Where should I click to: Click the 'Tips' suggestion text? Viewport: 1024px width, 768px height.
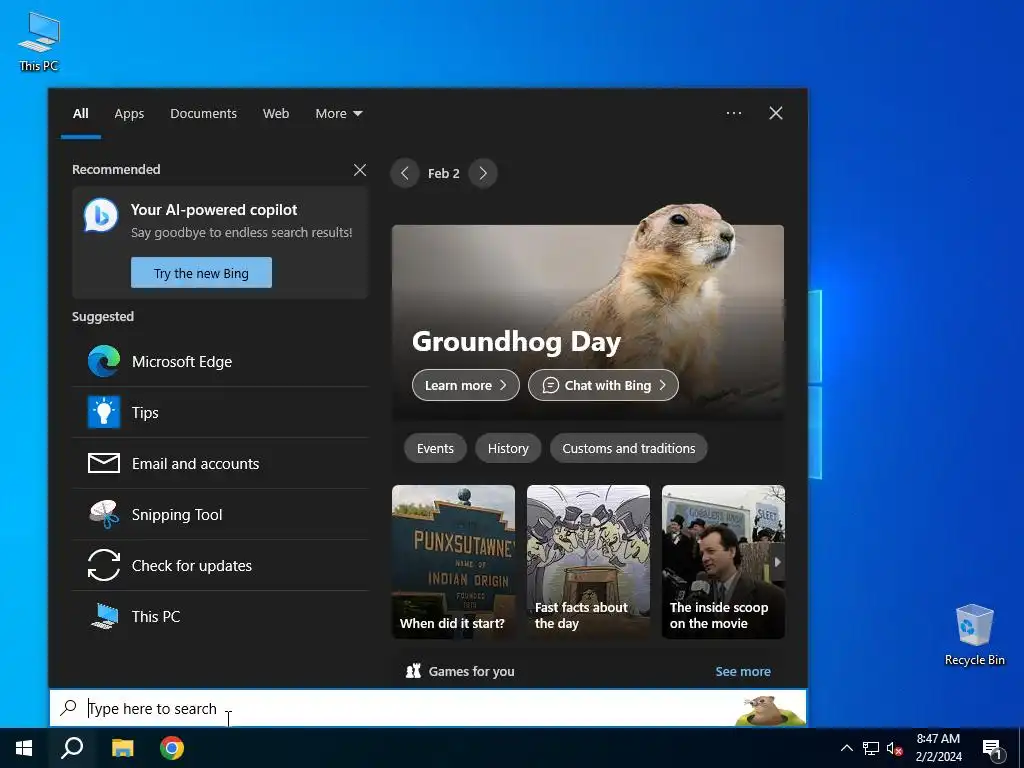pos(145,413)
